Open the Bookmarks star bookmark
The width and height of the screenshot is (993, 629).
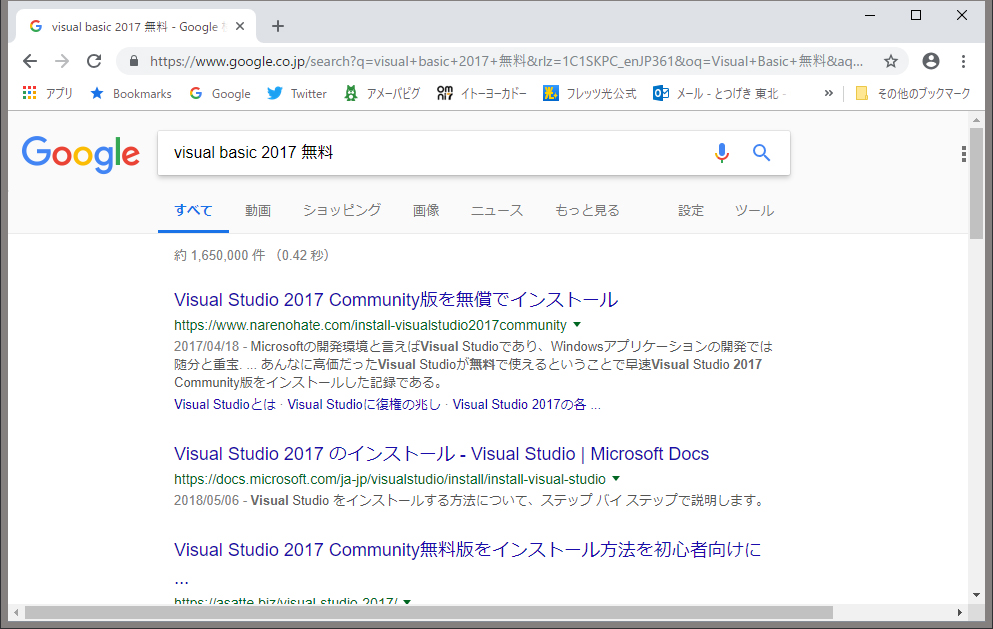131,94
